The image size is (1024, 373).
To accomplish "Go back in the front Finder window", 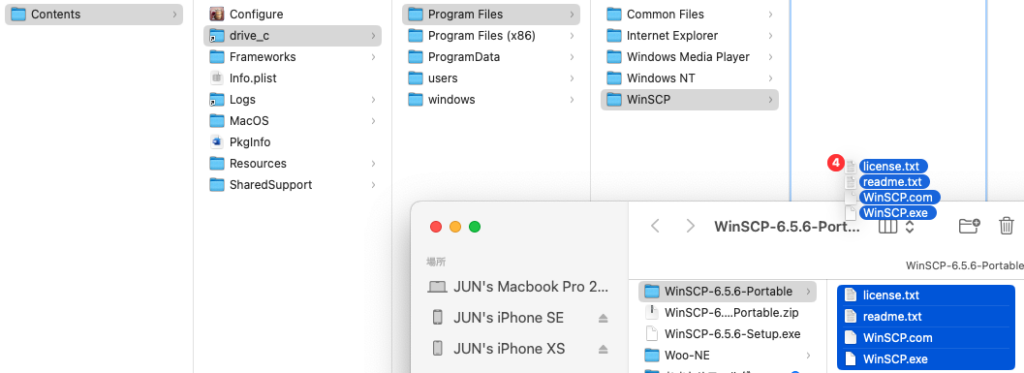I will (656, 226).
